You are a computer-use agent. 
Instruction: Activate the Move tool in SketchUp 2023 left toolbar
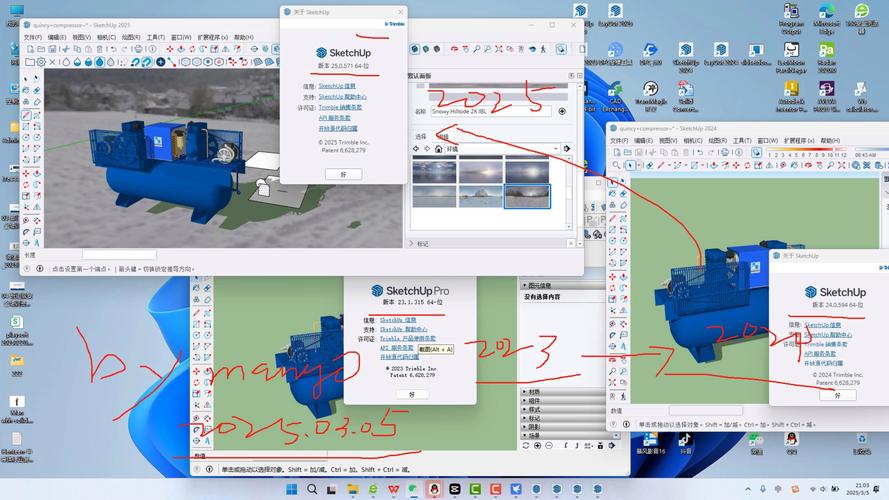tap(196, 371)
